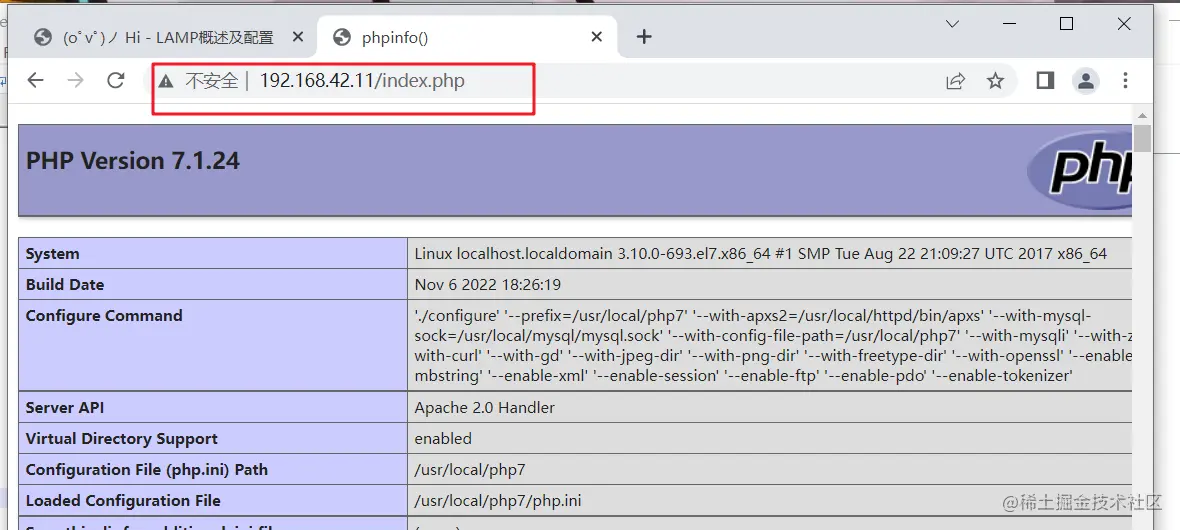This screenshot has height=530, width=1180.
Task: Open the user profile avatar menu
Action: coord(1085,81)
